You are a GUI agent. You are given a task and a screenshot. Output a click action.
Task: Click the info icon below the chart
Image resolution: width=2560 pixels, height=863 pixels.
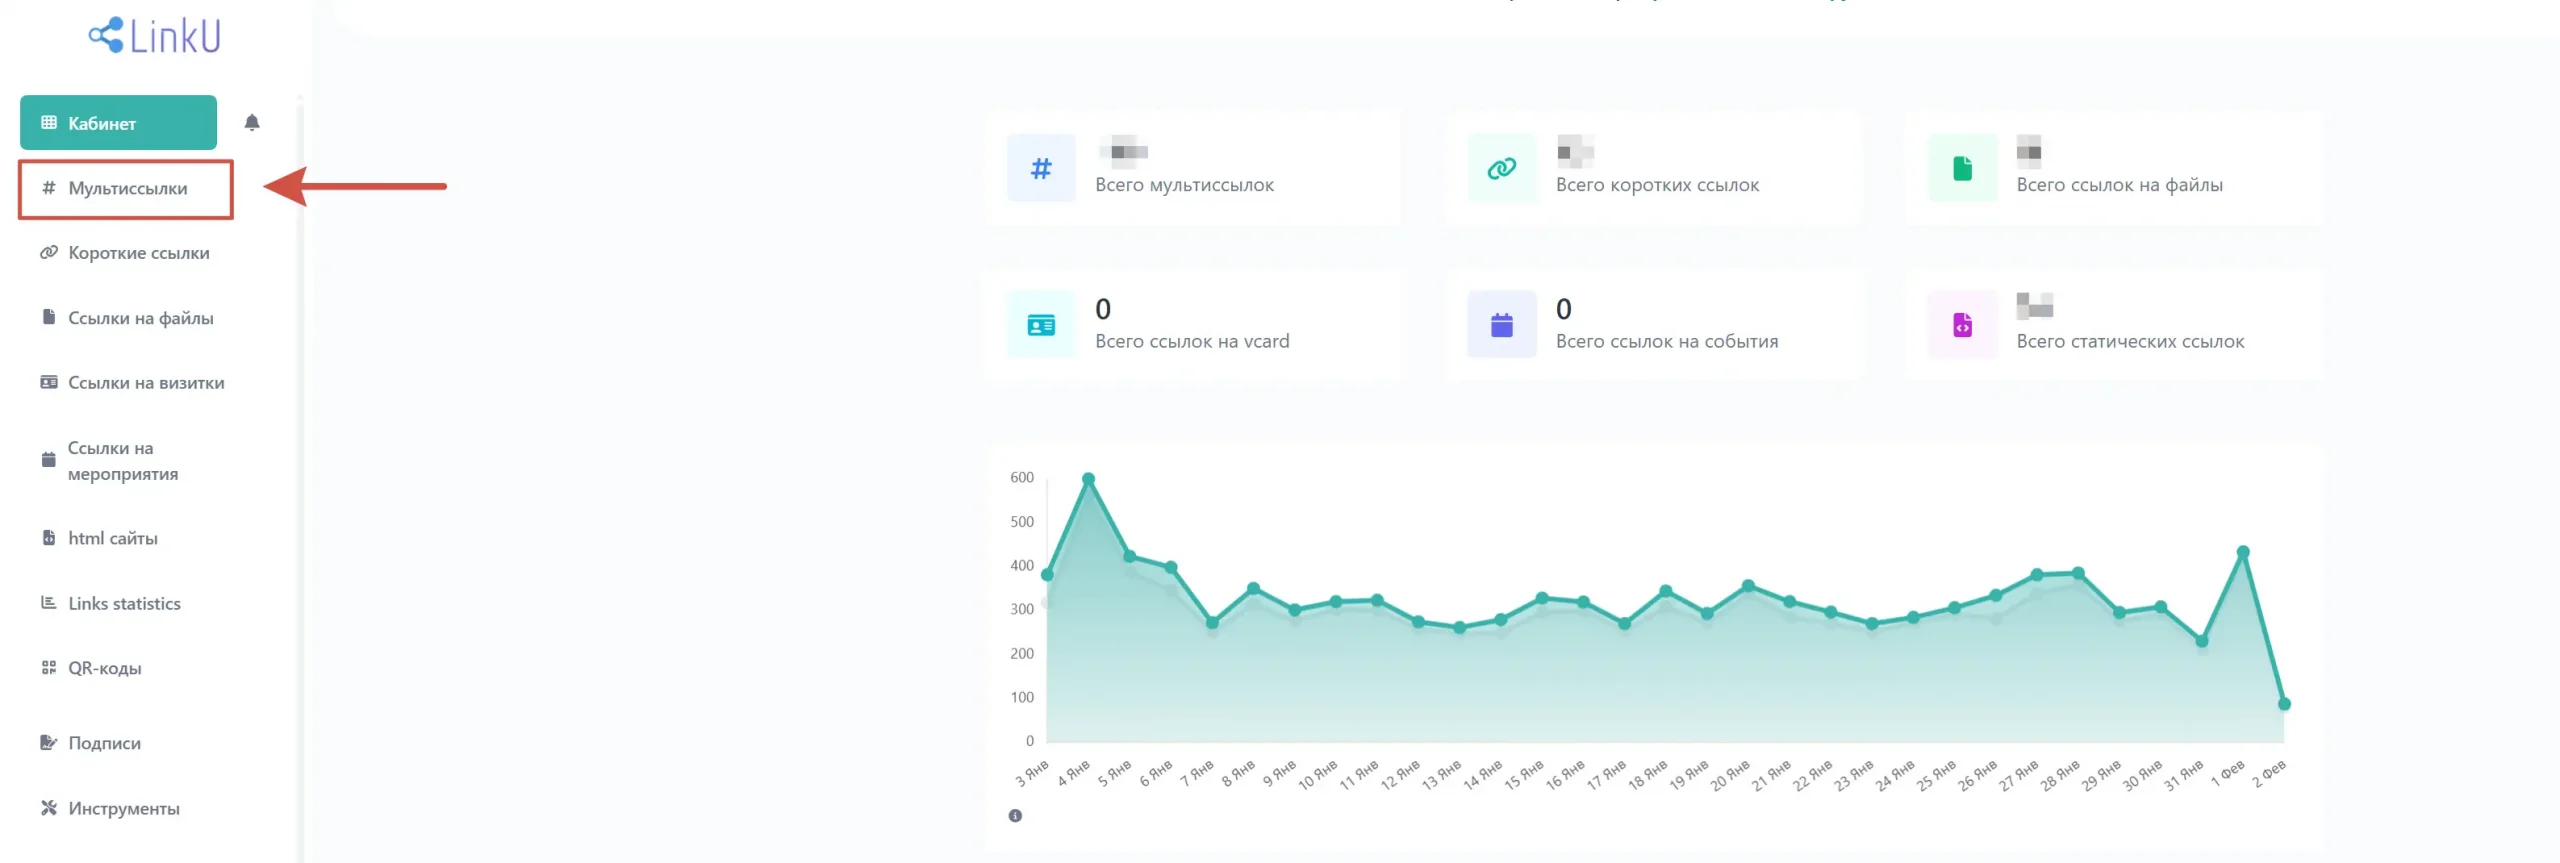pos(1015,816)
